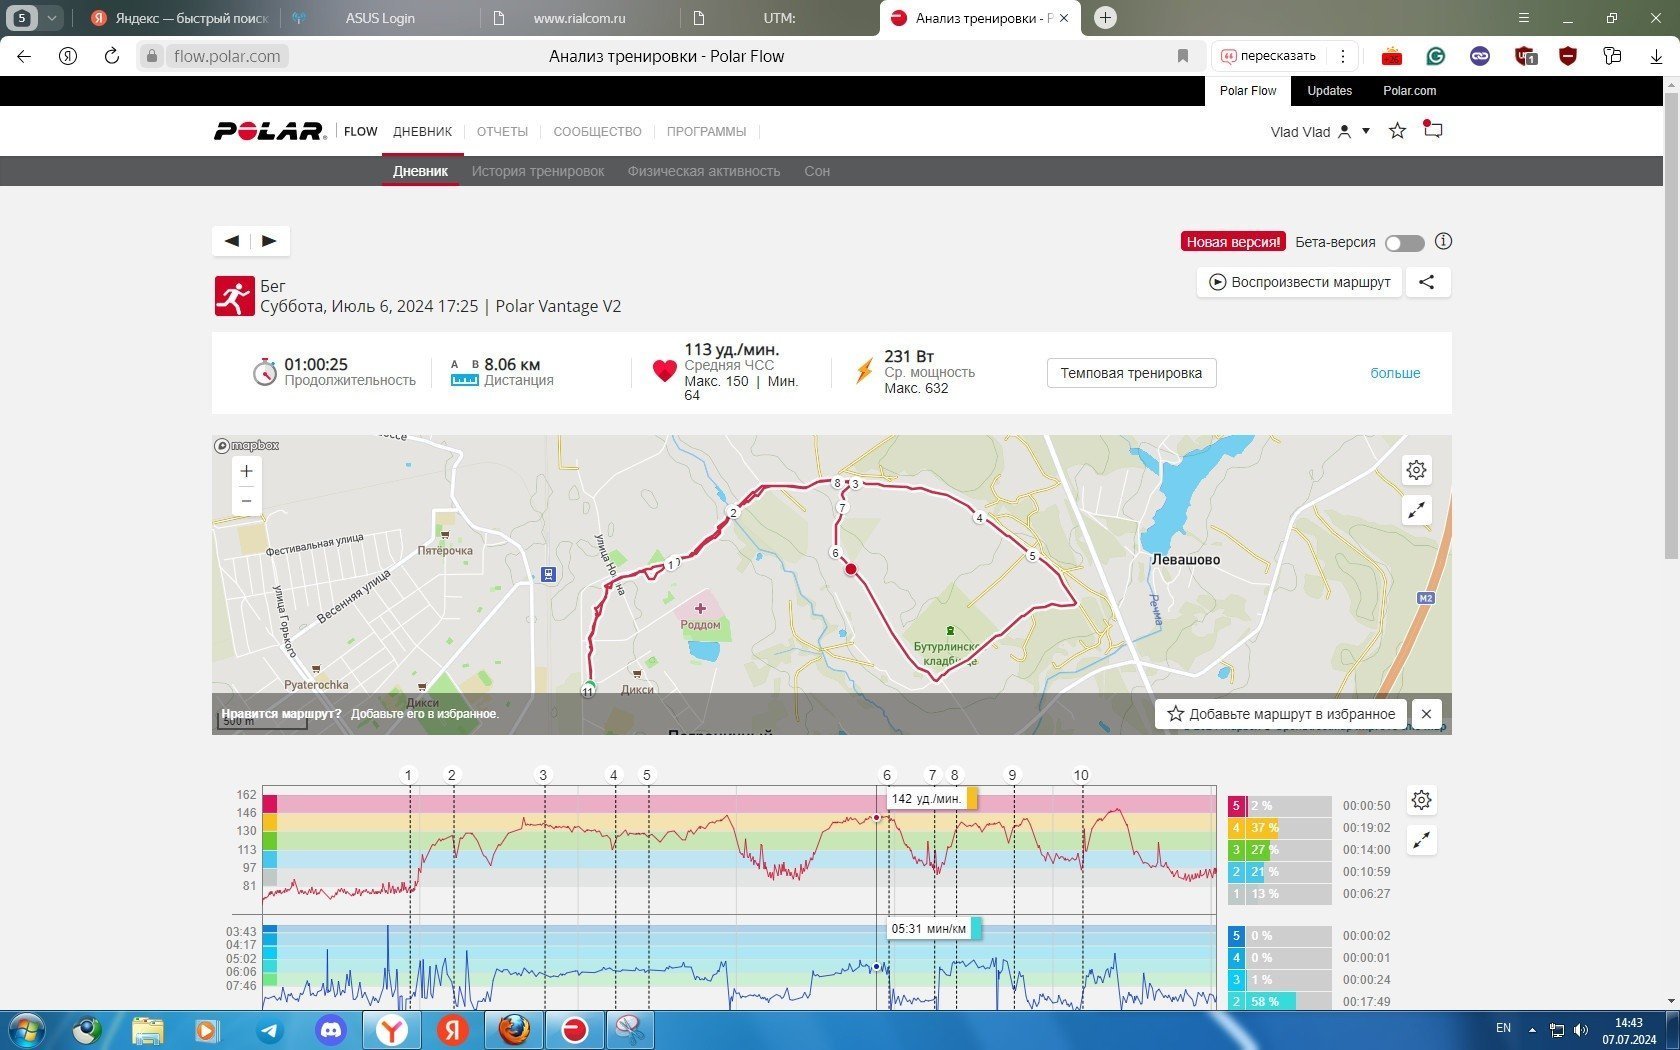Switch to the Яндекс — быстрый поиск tab
Image resolution: width=1680 pixels, height=1050 pixels.
point(178,18)
